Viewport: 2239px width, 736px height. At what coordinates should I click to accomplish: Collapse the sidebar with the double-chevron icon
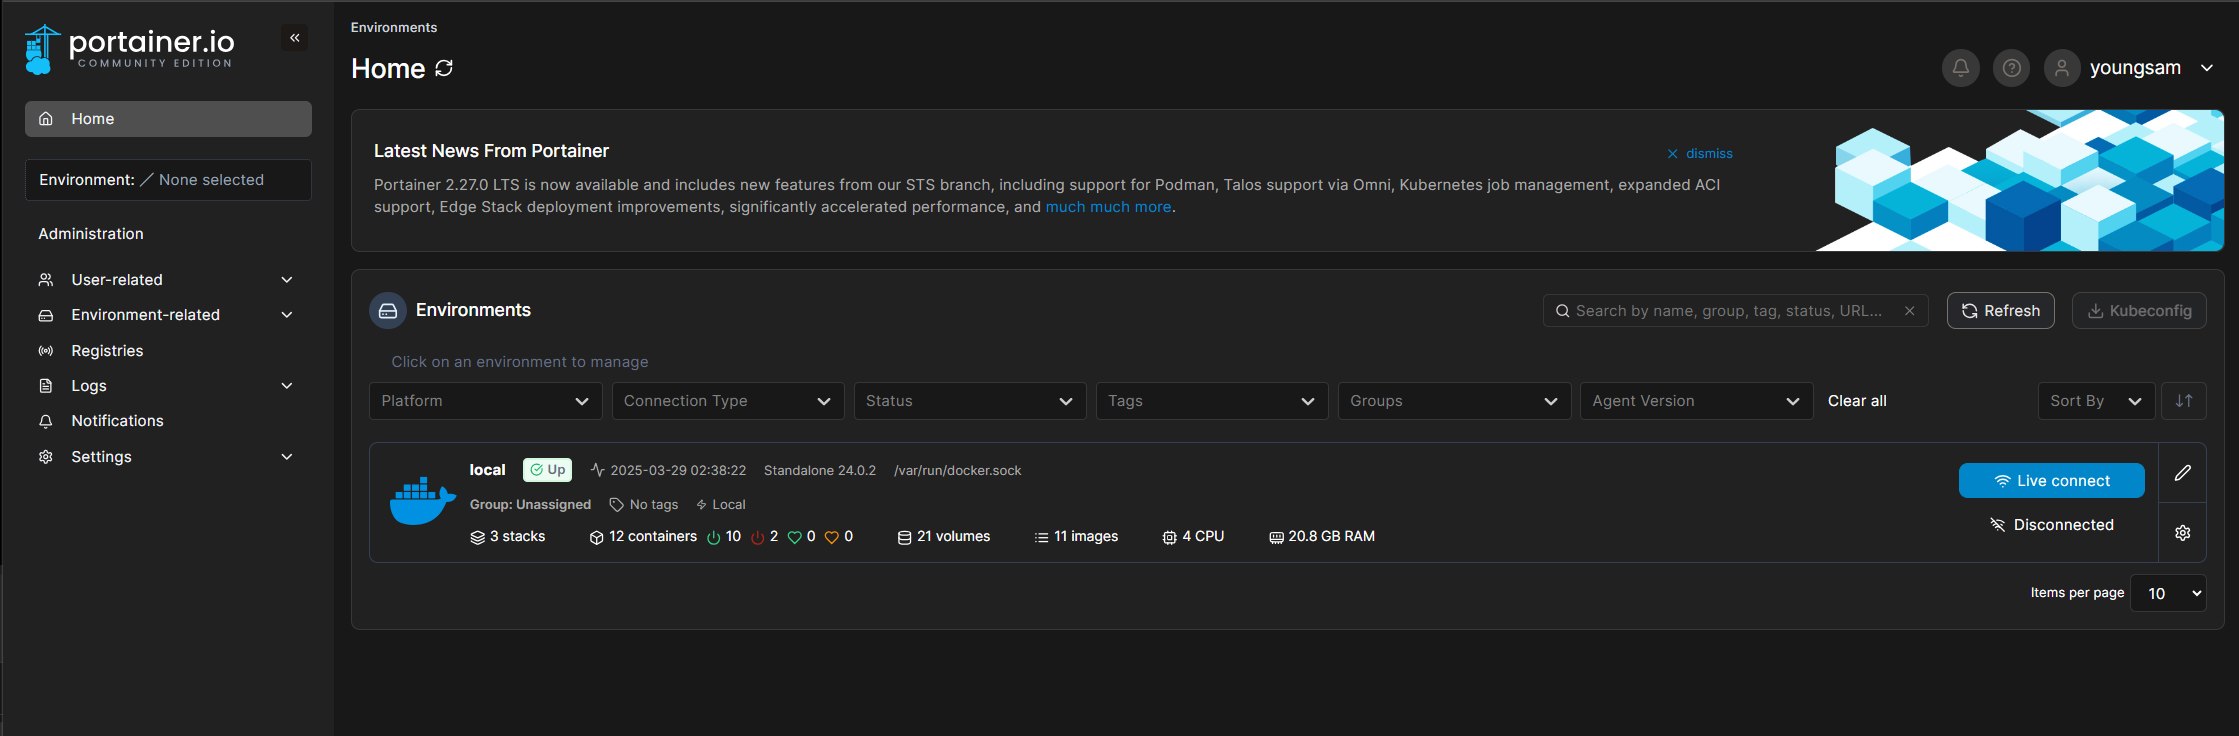(x=295, y=38)
